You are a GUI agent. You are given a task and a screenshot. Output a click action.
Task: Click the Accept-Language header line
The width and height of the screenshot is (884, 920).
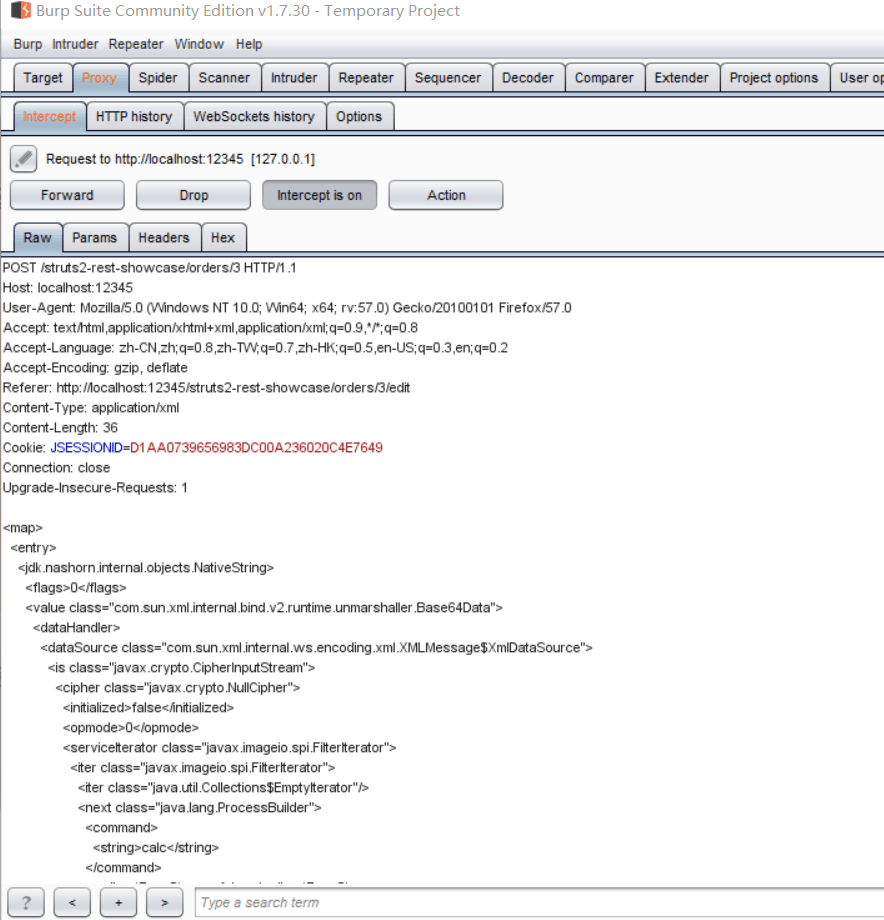256,348
